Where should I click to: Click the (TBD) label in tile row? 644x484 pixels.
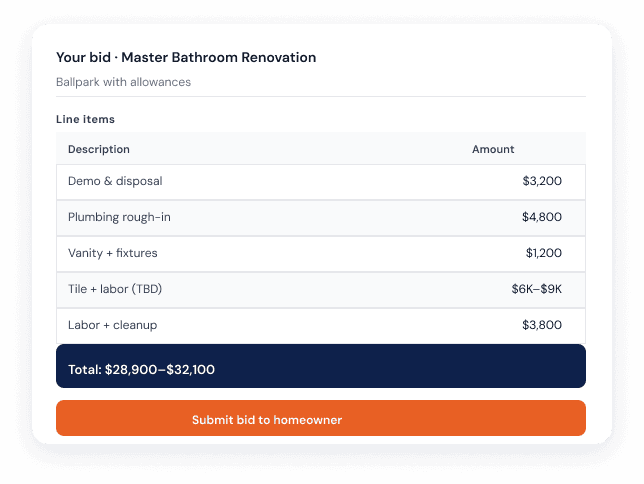(147, 289)
